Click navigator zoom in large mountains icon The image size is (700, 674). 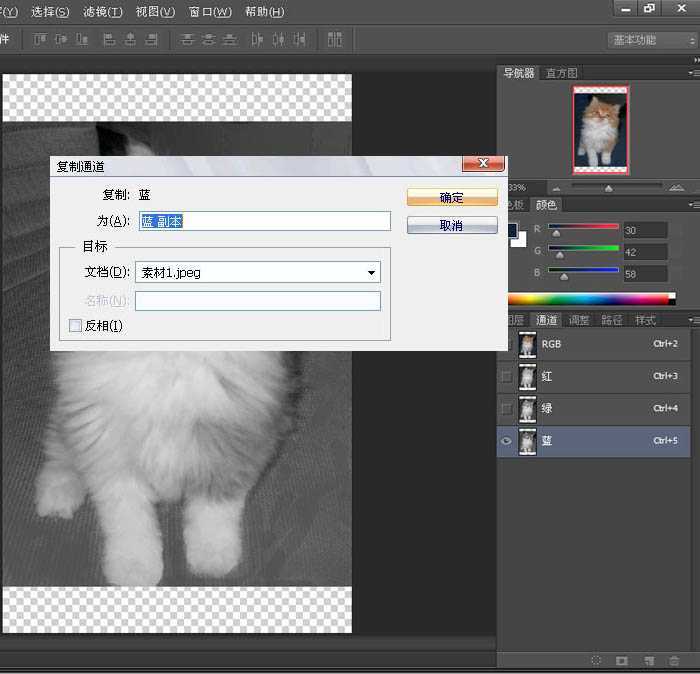pyautogui.click(x=677, y=187)
